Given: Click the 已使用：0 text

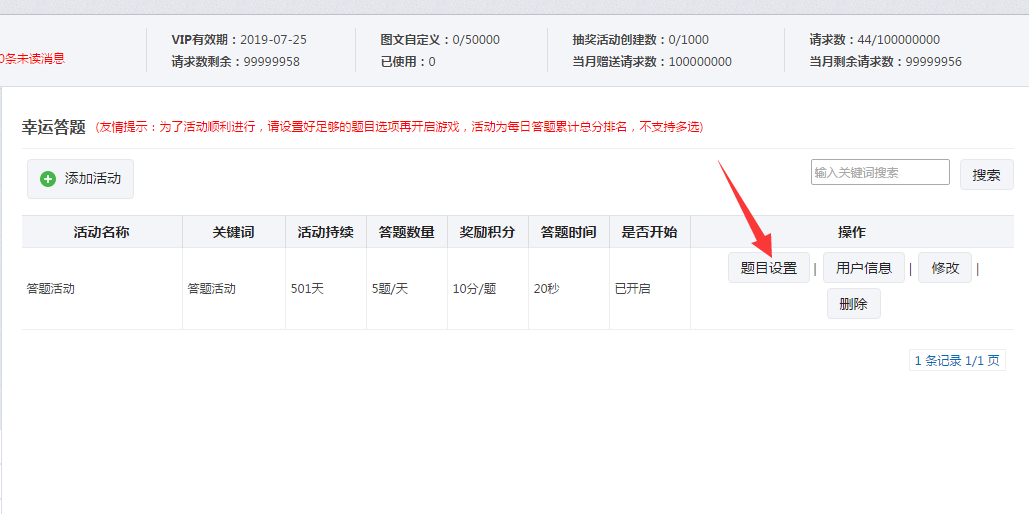Looking at the screenshot, I should tap(408, 62).
